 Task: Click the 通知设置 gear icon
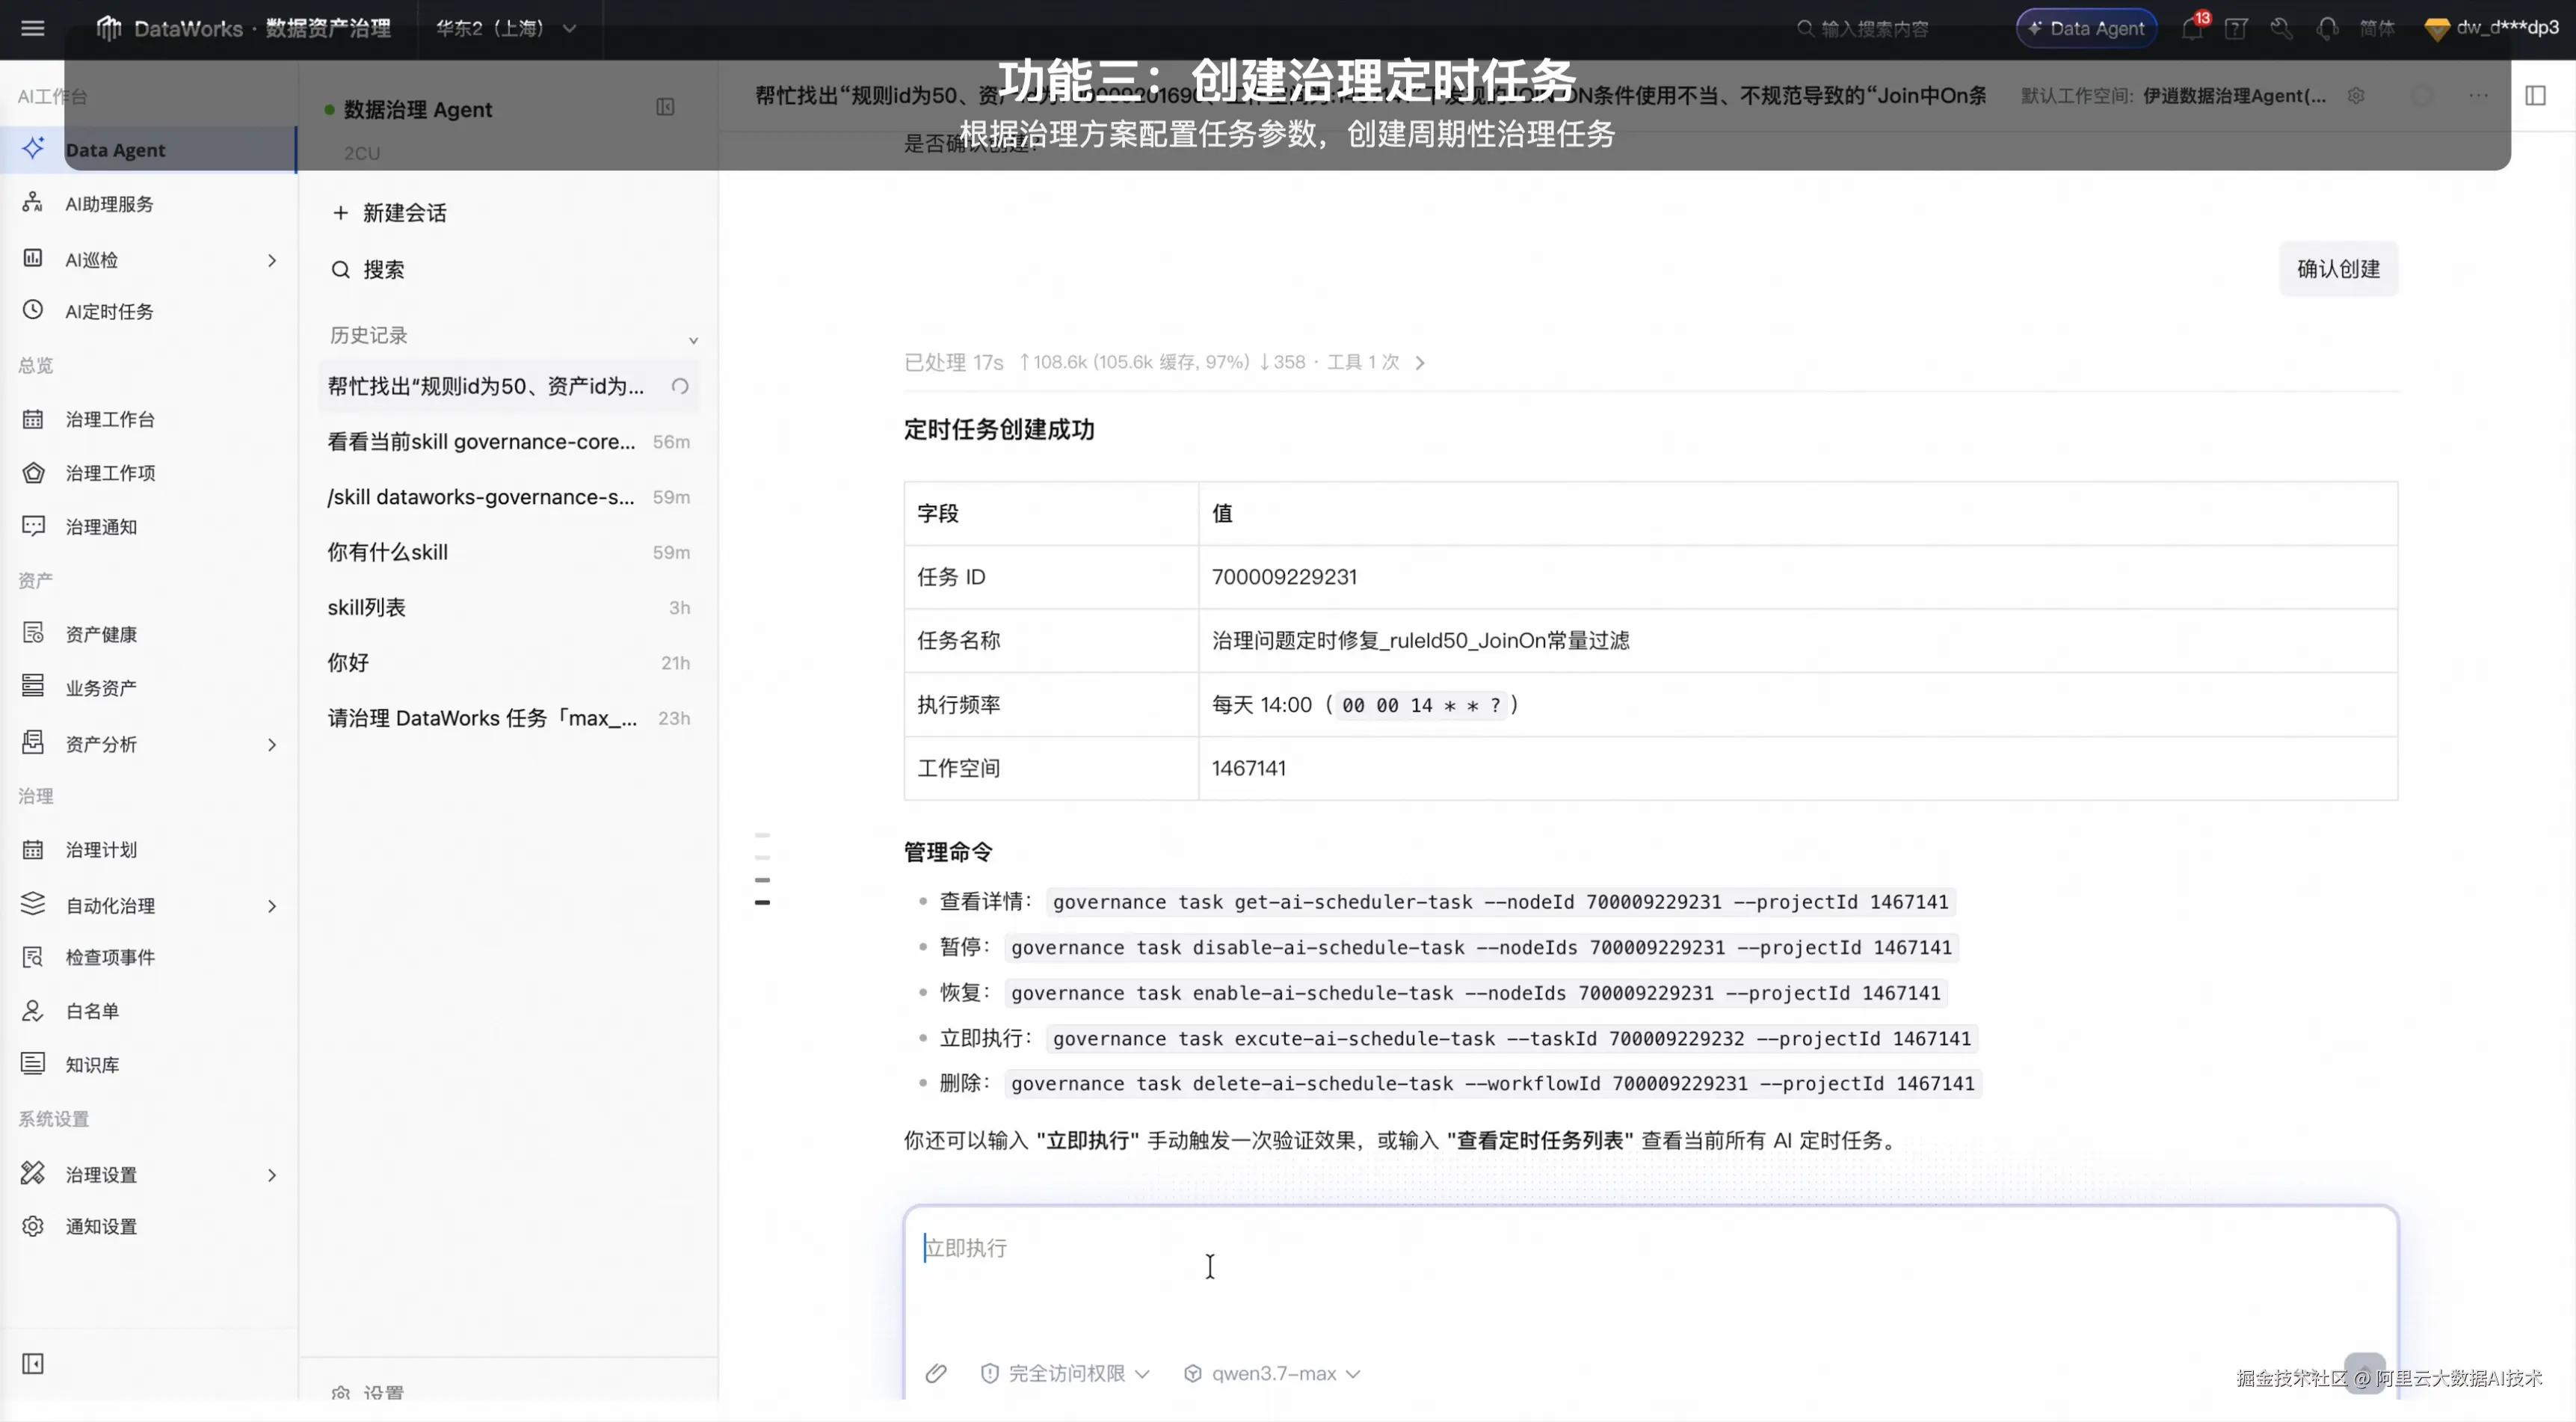33,1226
